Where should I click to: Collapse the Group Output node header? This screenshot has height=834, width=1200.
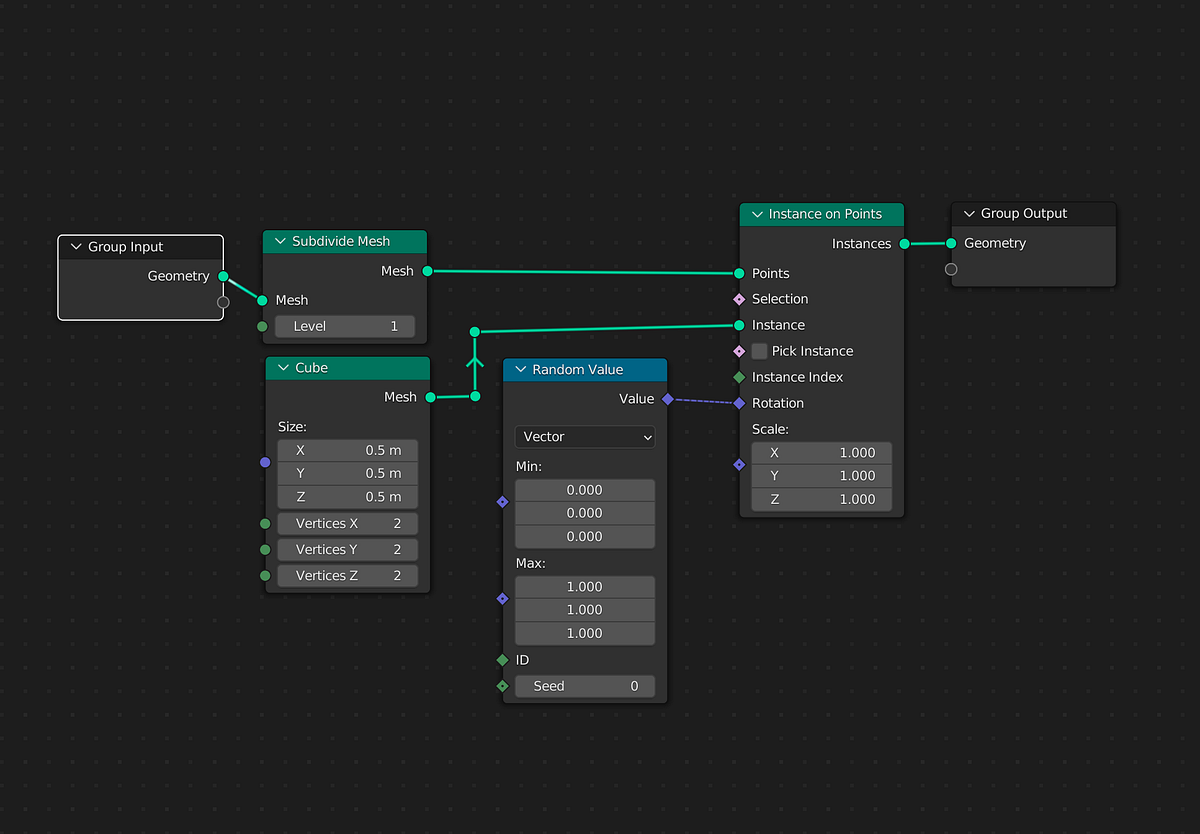pos(968,213)
